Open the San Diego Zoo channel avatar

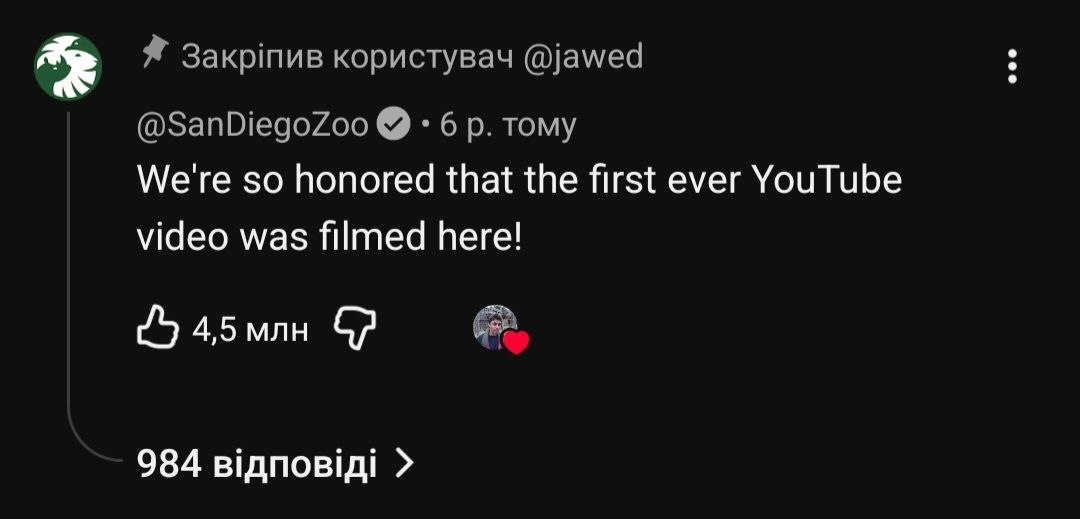(x=68, y=68)
